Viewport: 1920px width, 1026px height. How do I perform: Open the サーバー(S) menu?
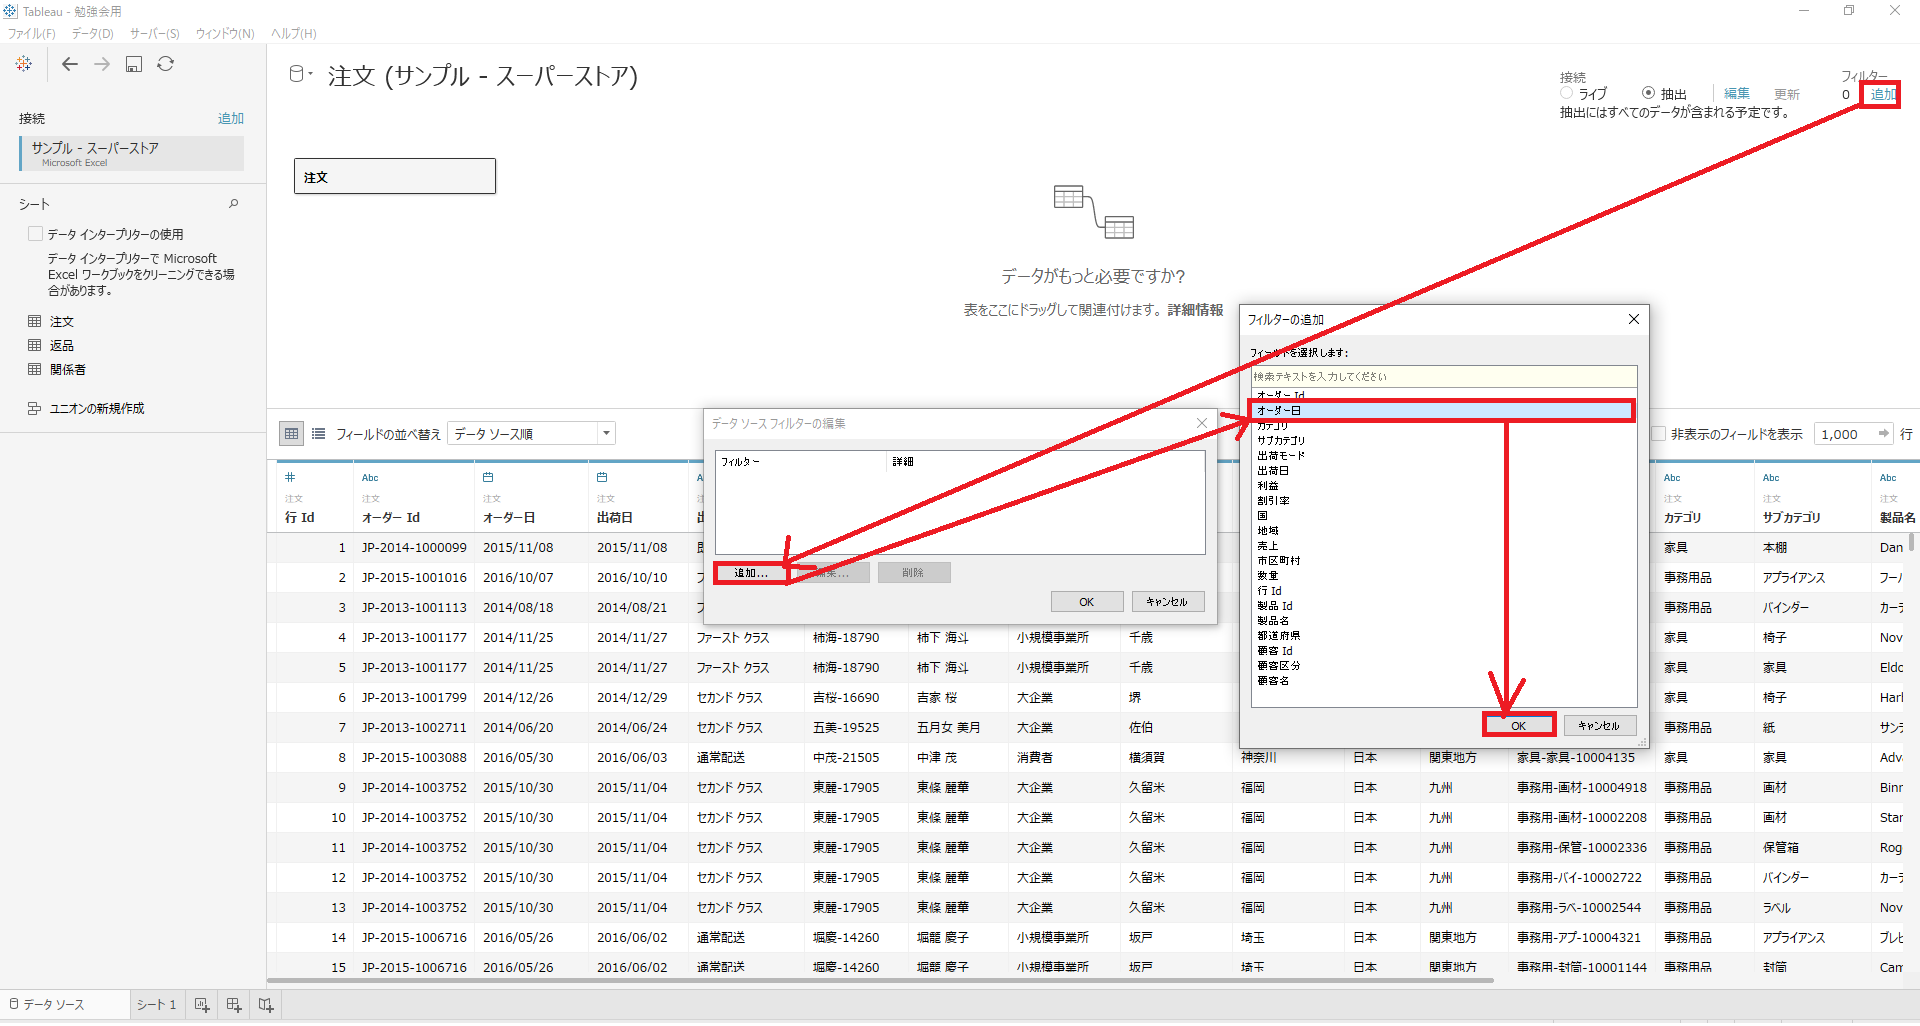click(155, 34)
